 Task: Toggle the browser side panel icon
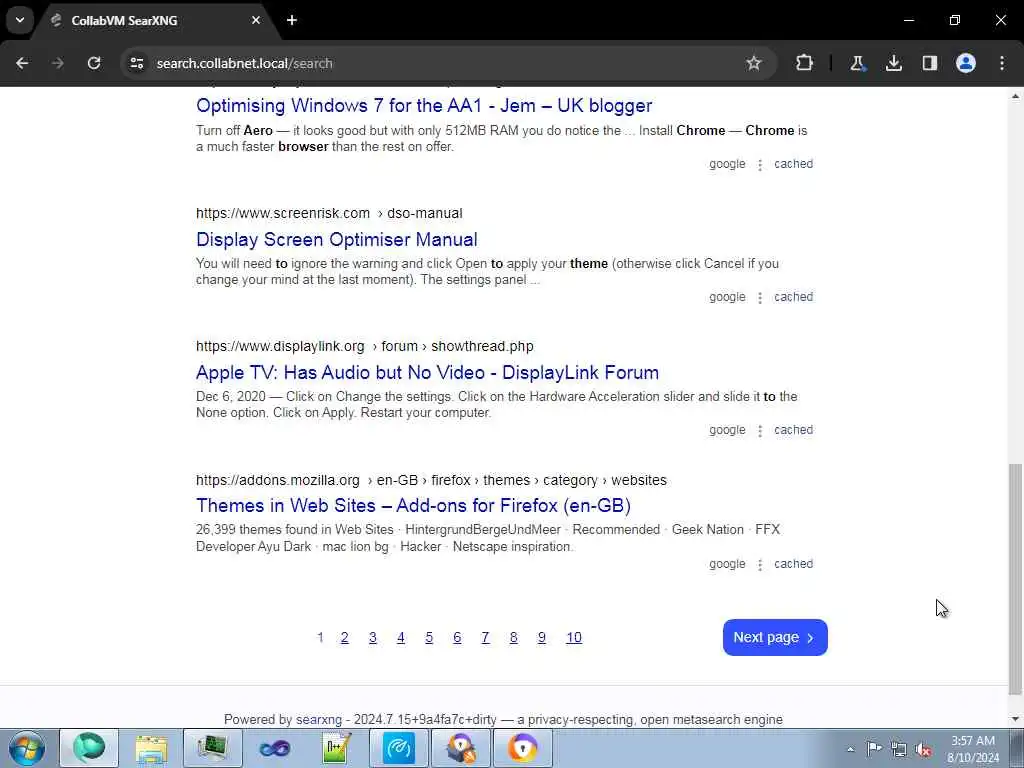pos(930,63)
